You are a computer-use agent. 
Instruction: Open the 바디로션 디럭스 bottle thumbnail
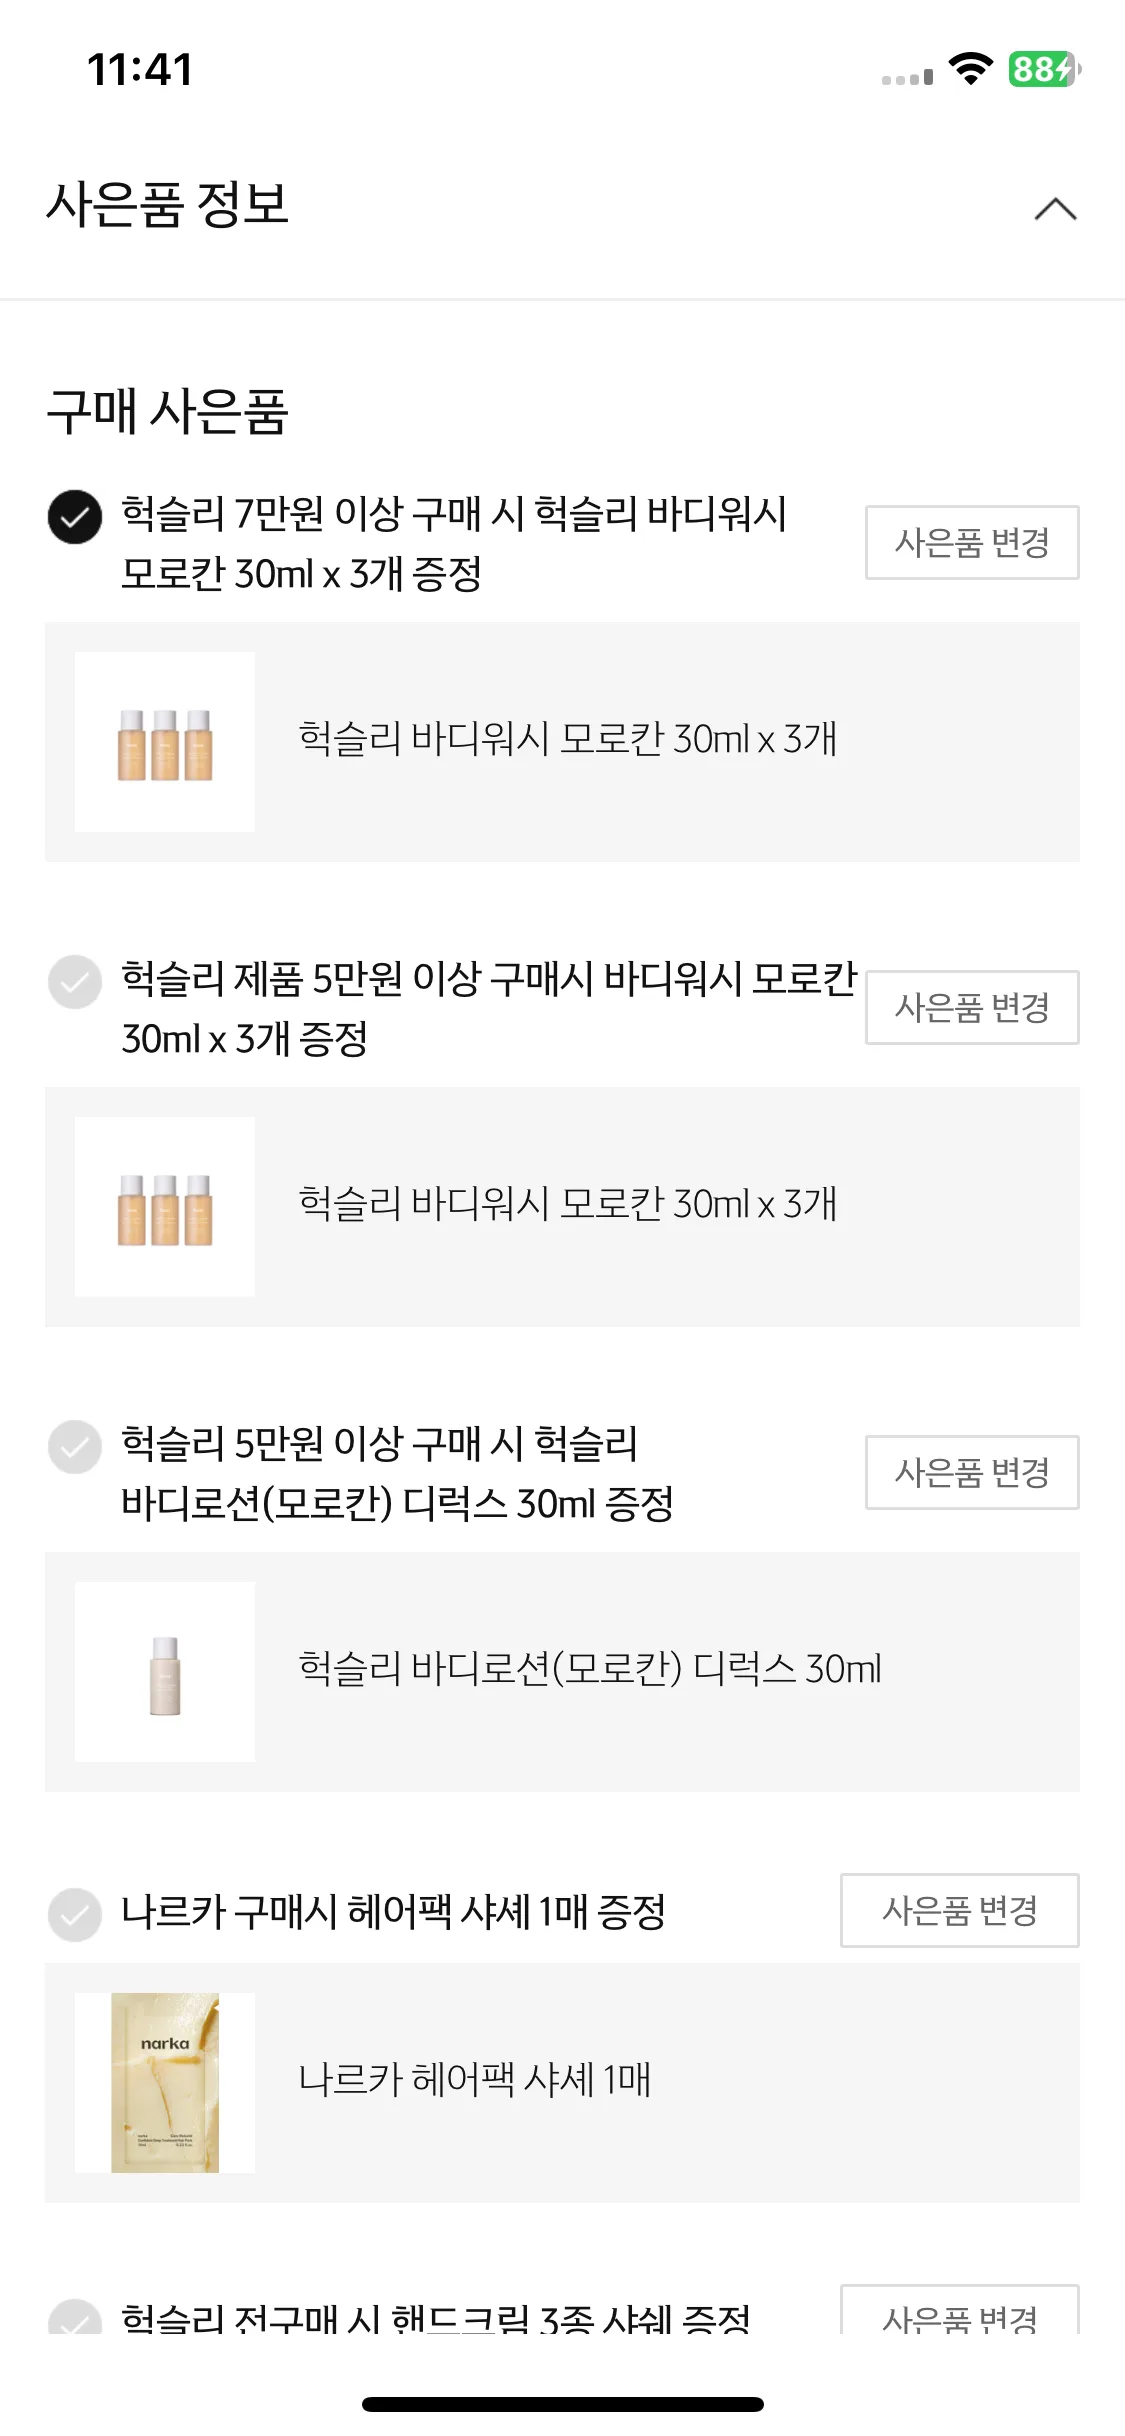tap(165, 1672)
